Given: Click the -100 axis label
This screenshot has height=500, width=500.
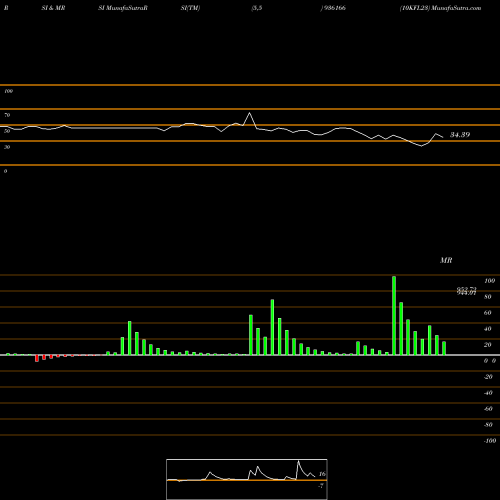Looking at the screenshot, I should point(490,441).
